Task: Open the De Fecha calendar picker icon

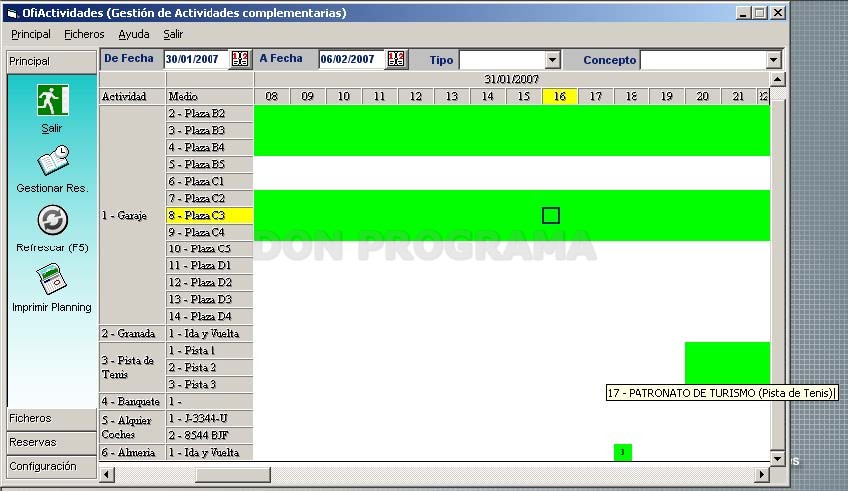Action: (x=240, y=59)
